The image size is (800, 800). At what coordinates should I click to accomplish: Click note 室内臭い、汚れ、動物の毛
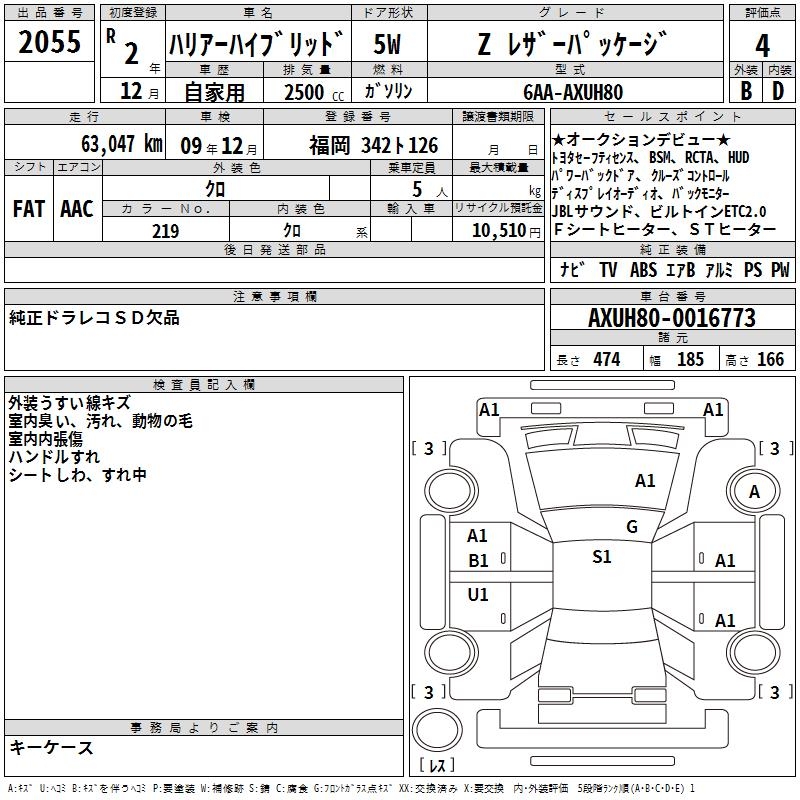pos(101,421)
